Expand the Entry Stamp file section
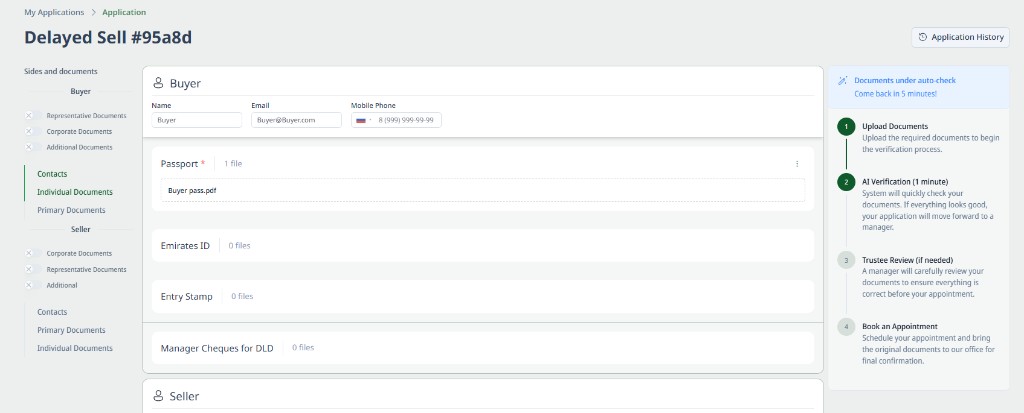The width and height of the screenshot is (1024, 413). pyautogui.click(x=483, y=297)
